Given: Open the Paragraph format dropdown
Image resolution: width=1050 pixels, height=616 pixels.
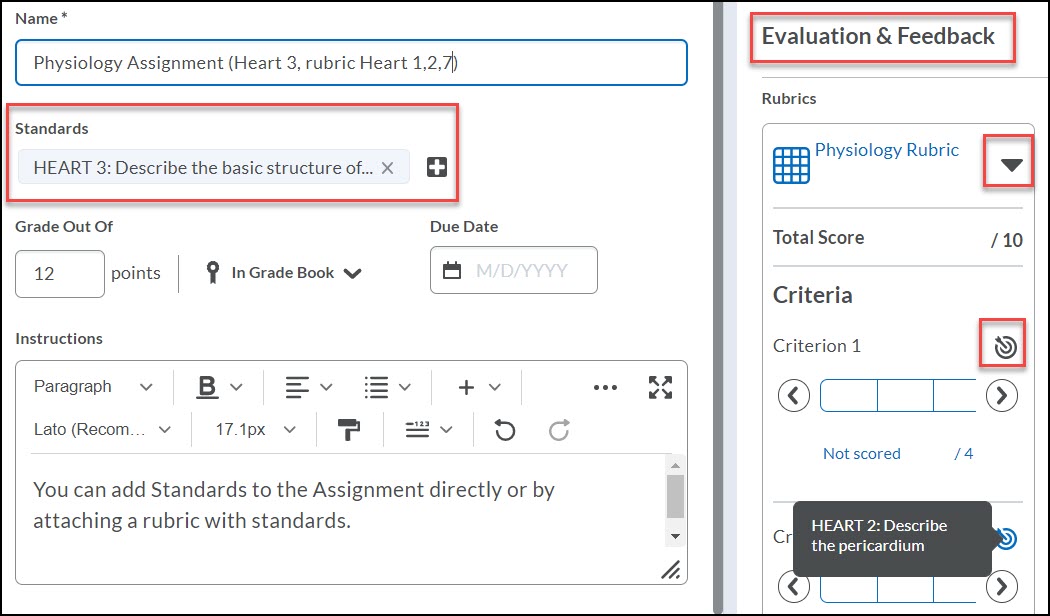Looking at the screenshot, I should click(x=93, y=386).
